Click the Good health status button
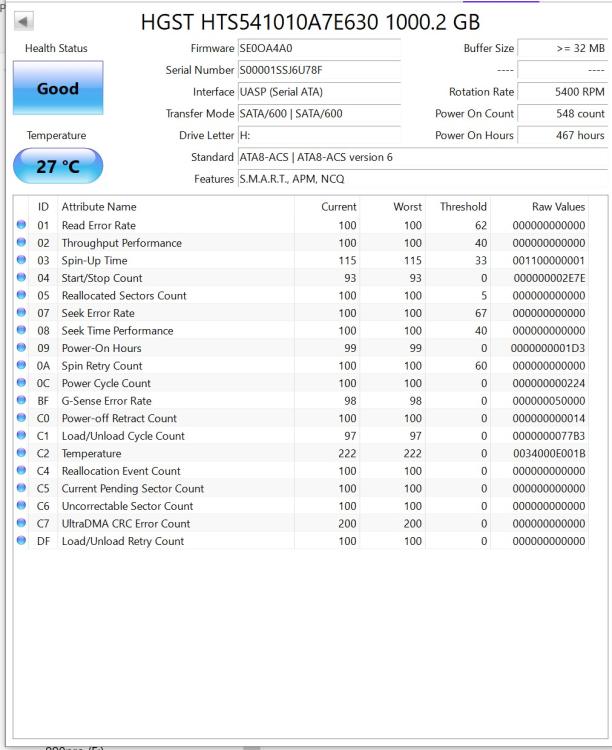 coord(58,88)
